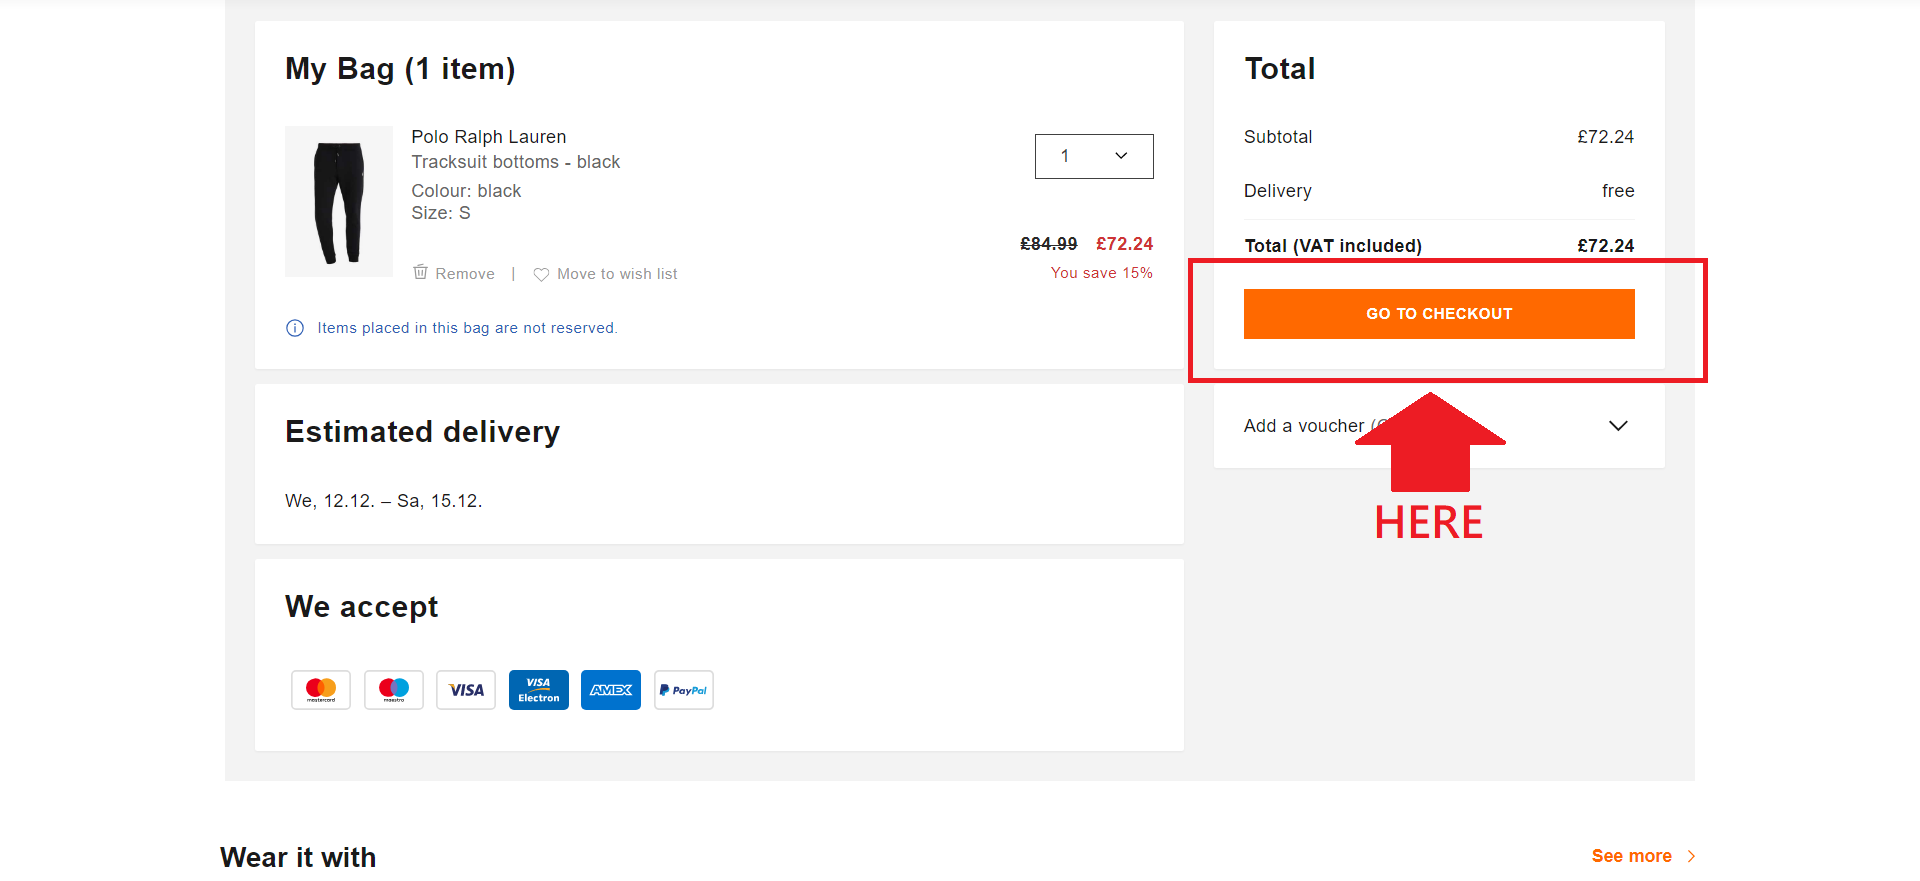Expand the Add a voucher chevron
Image resolution: width=1920 pixels, height=881 pixels.
[1618, 426]
